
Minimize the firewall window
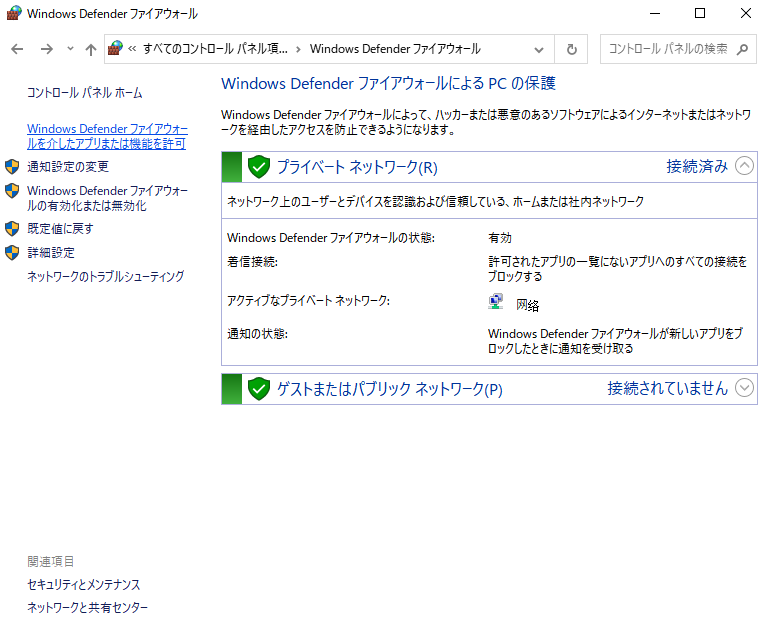coord(655,13)
